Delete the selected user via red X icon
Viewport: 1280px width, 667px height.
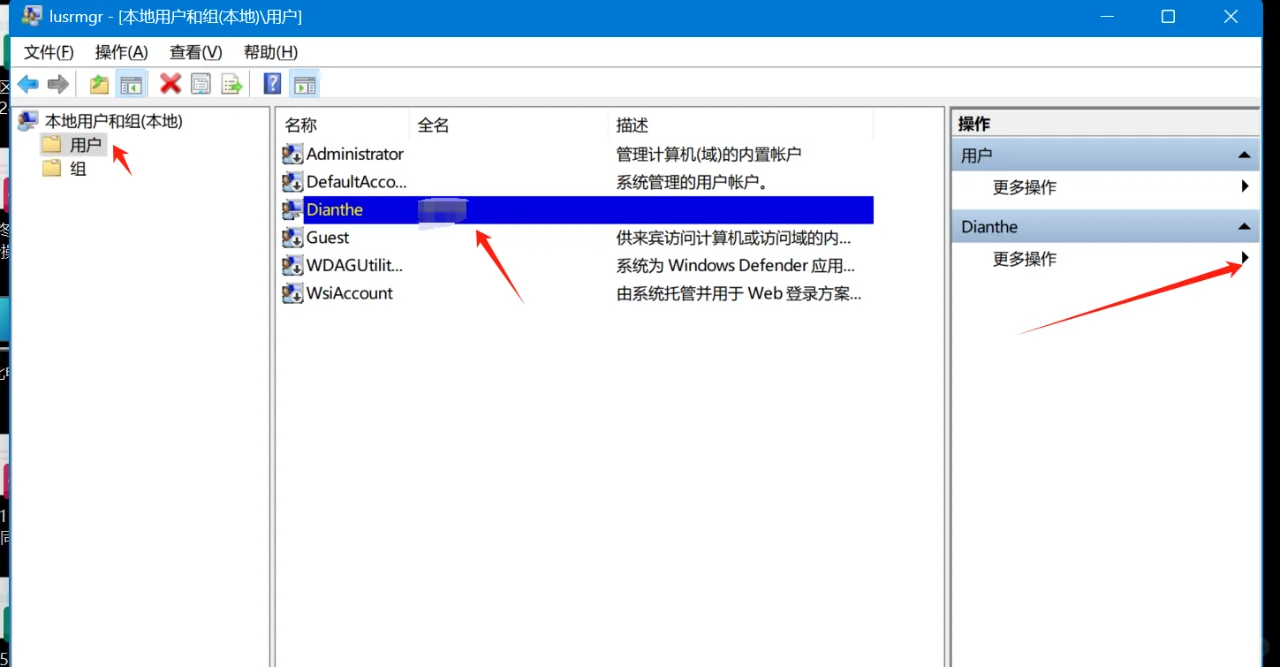(170, 84)
